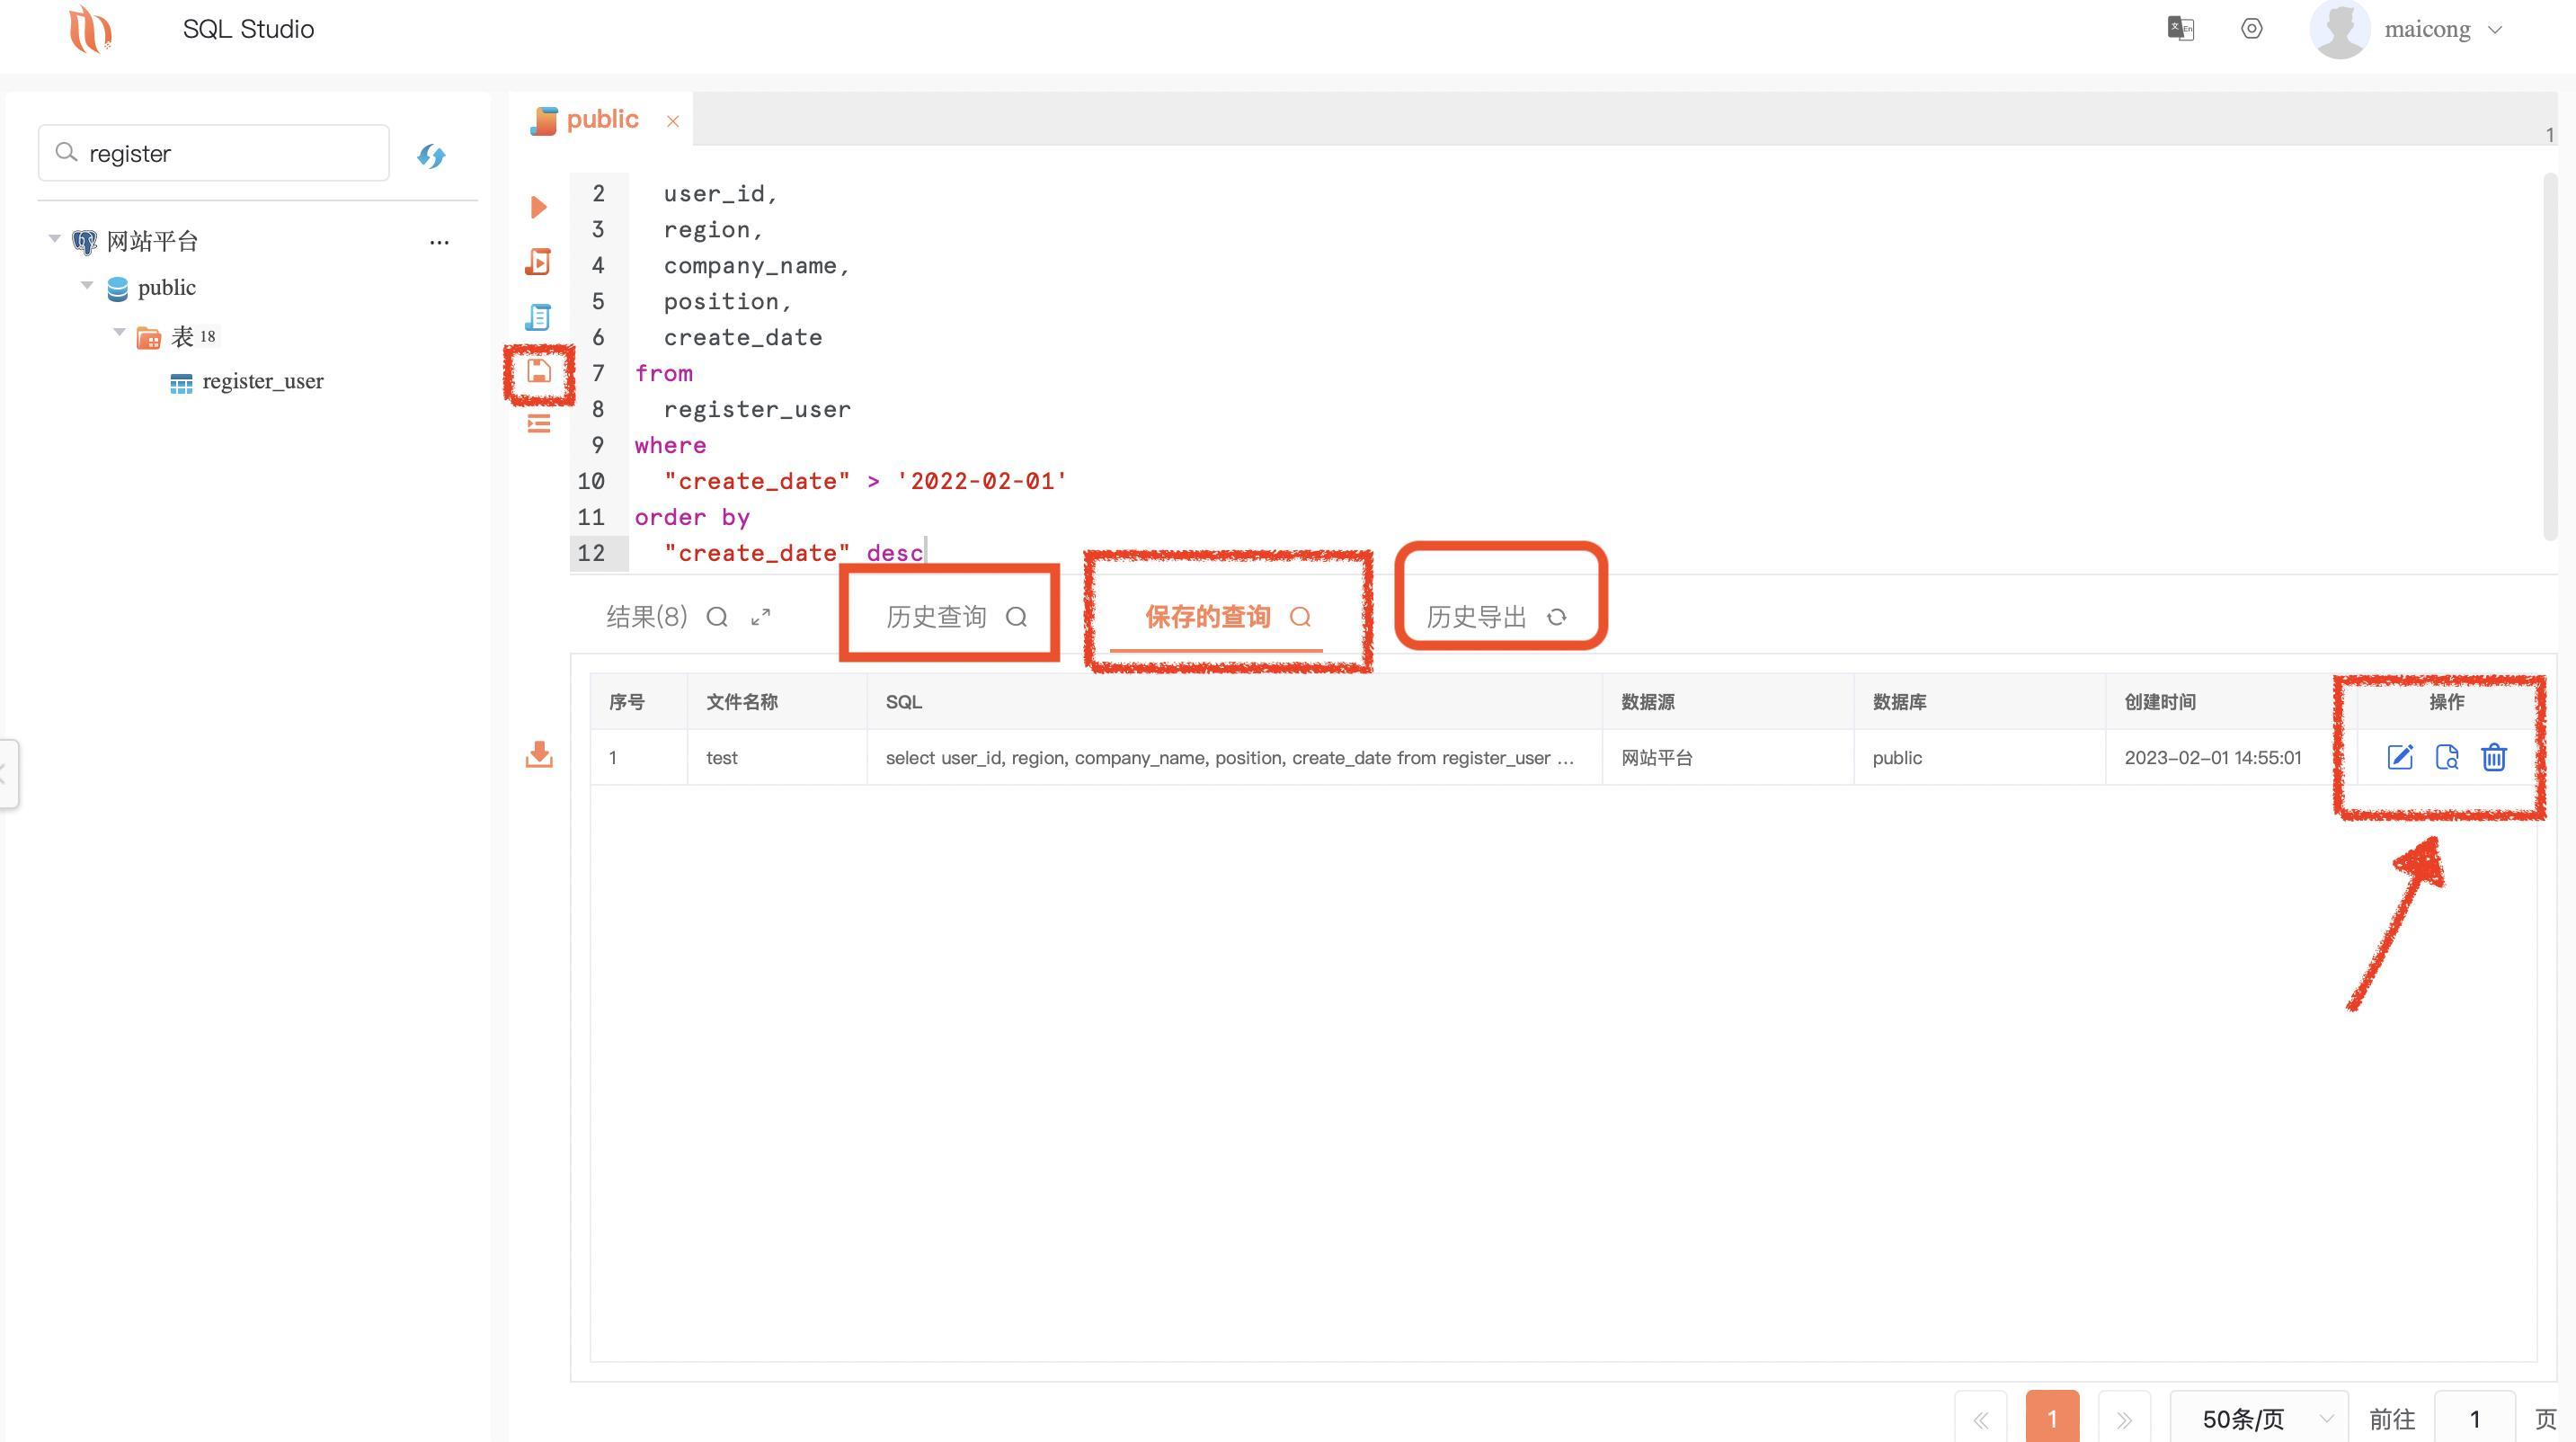Screen dimensions: 2576x1442
Task: Click the refresh icon beside search box
Action: tap(431, 156)
